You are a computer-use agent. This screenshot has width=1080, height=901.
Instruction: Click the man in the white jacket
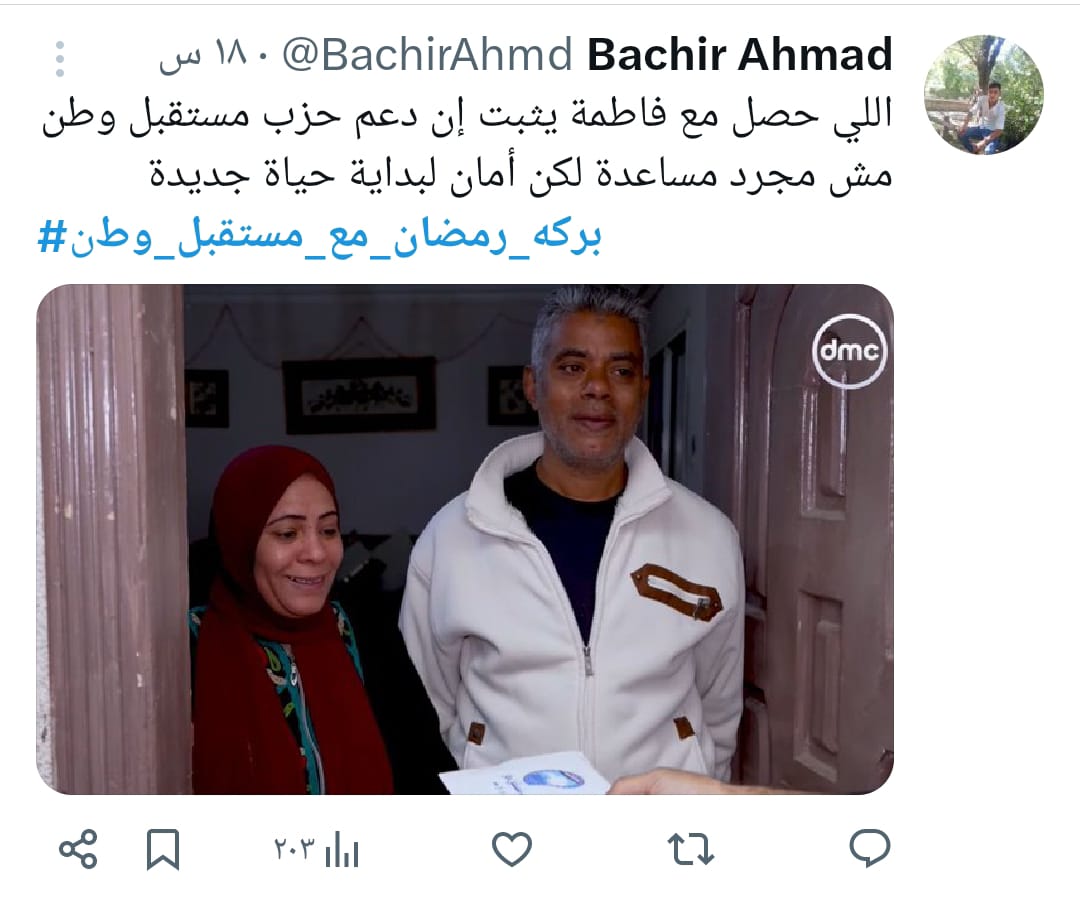point(575,537)
